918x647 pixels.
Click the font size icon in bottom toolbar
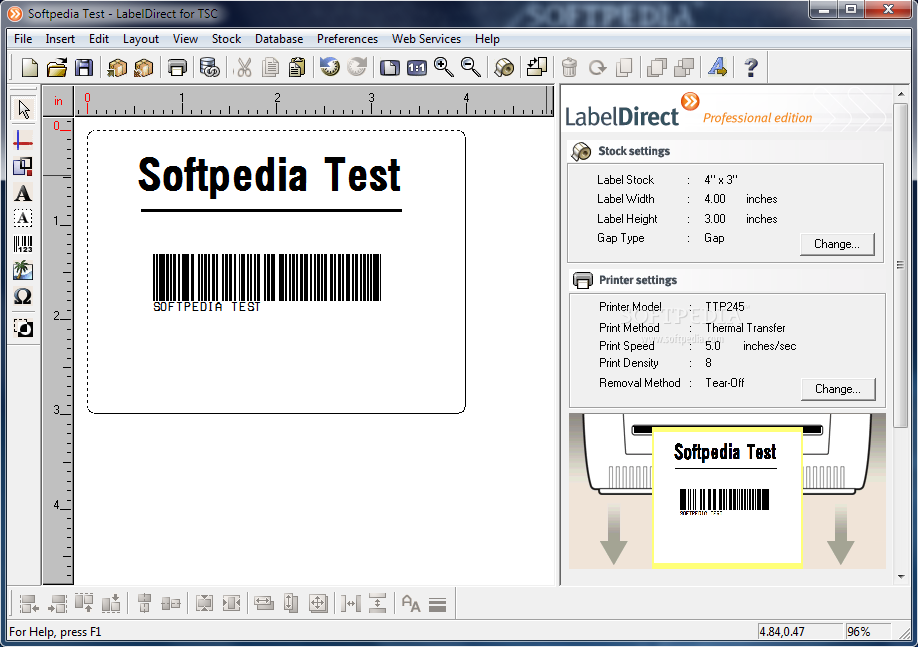[411, 604]
